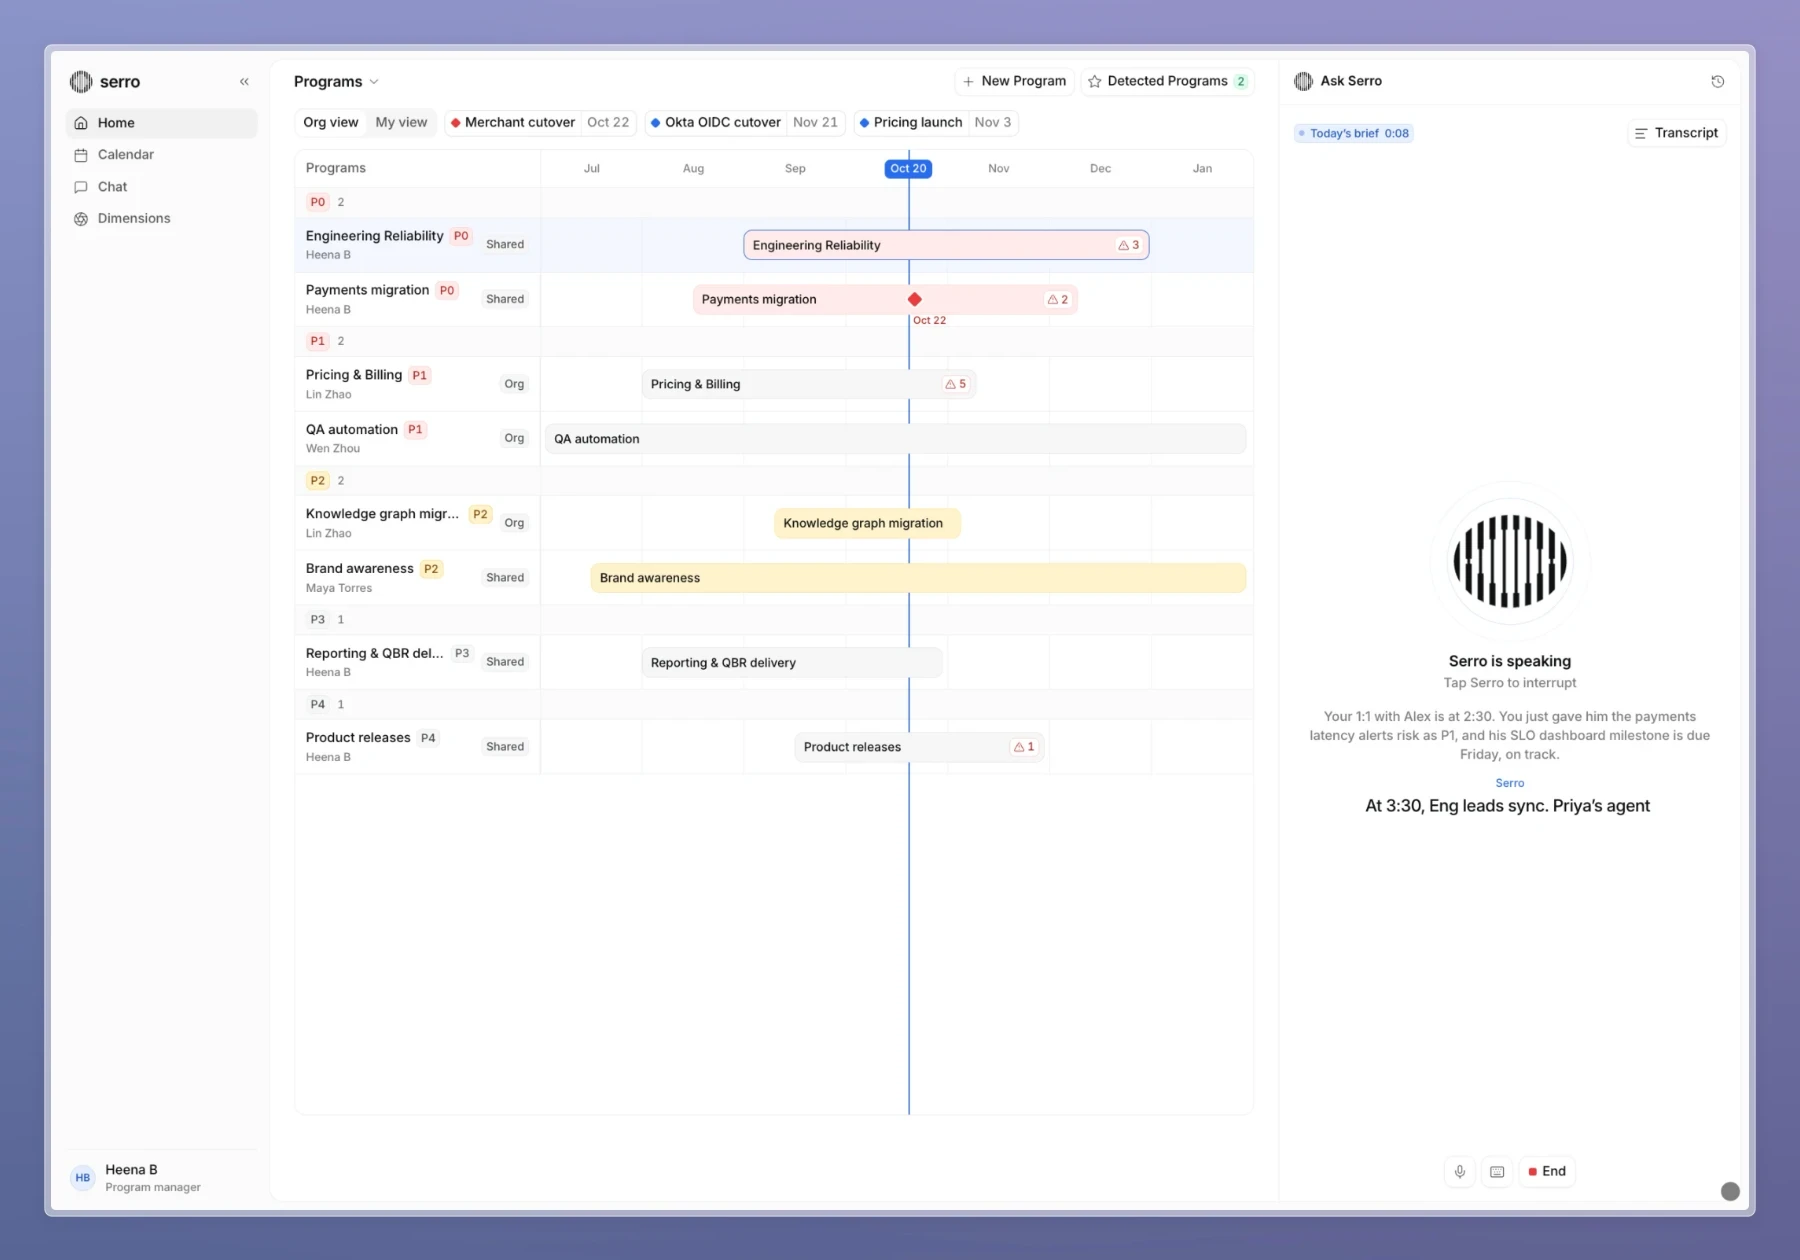
Task: Open the Engineering Reliability timeline bar
Action: pyautogui.click(x=946, y=245)
